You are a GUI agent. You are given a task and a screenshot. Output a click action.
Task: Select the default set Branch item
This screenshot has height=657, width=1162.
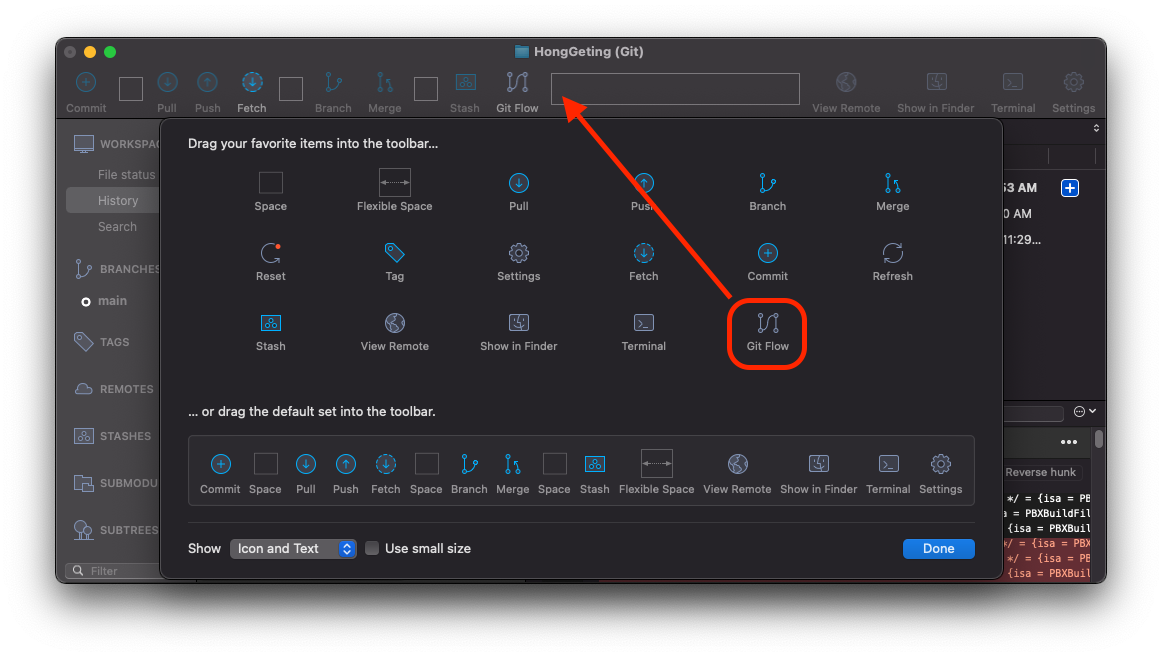(x=469, y=473)
